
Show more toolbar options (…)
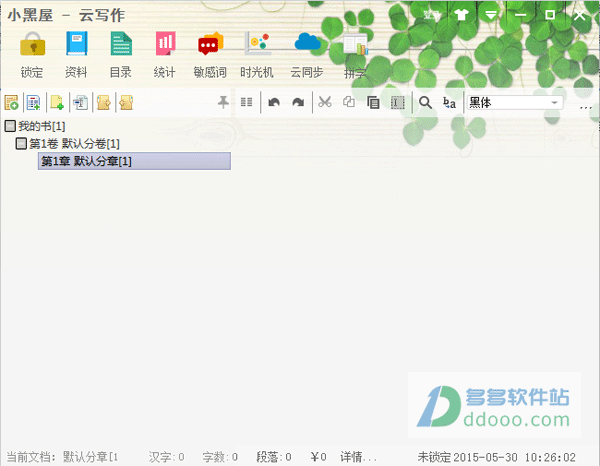click(x=586, y=107)
